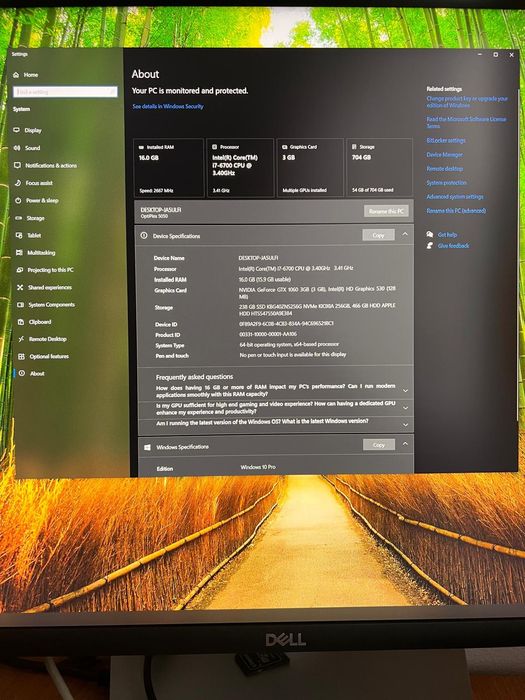Click the Home icon in Settings sidebar

click(x=17, y=75)
